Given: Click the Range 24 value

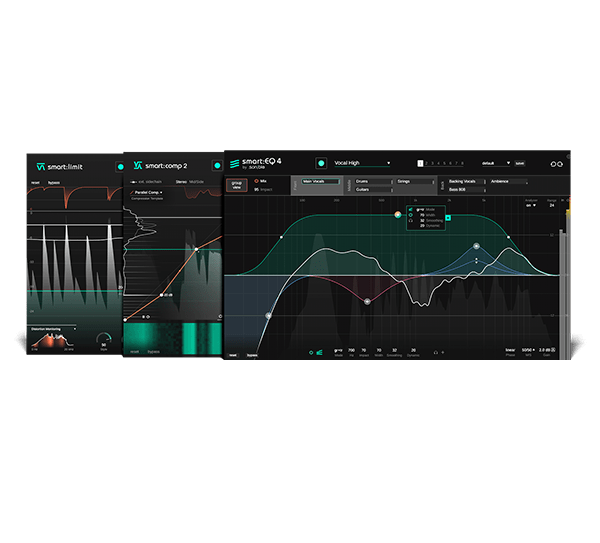Looking at the screenshot, I should [552, 205].
